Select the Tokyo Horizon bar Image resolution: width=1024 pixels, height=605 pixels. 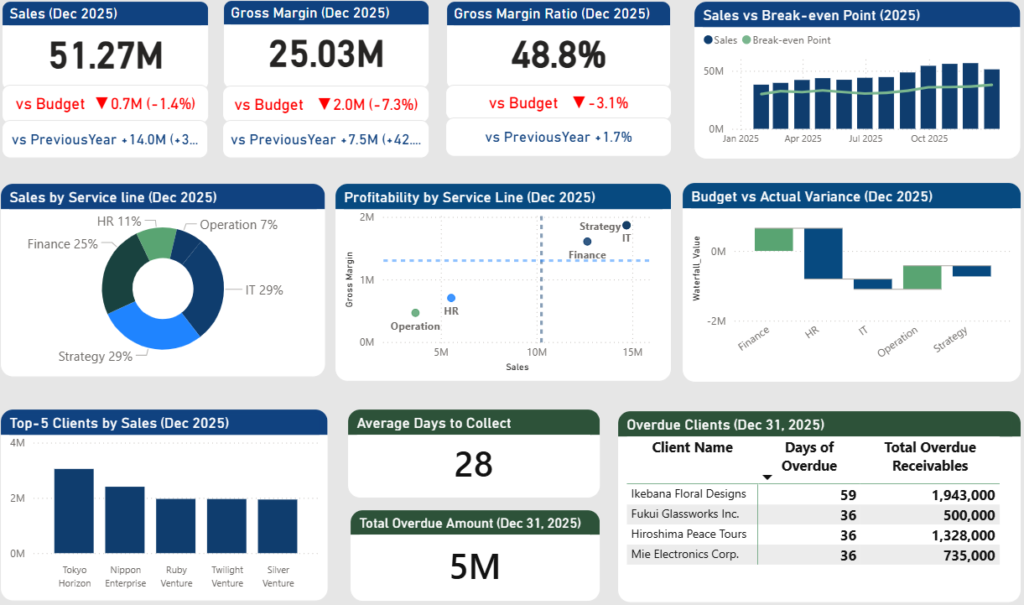[x=74, y=510]
